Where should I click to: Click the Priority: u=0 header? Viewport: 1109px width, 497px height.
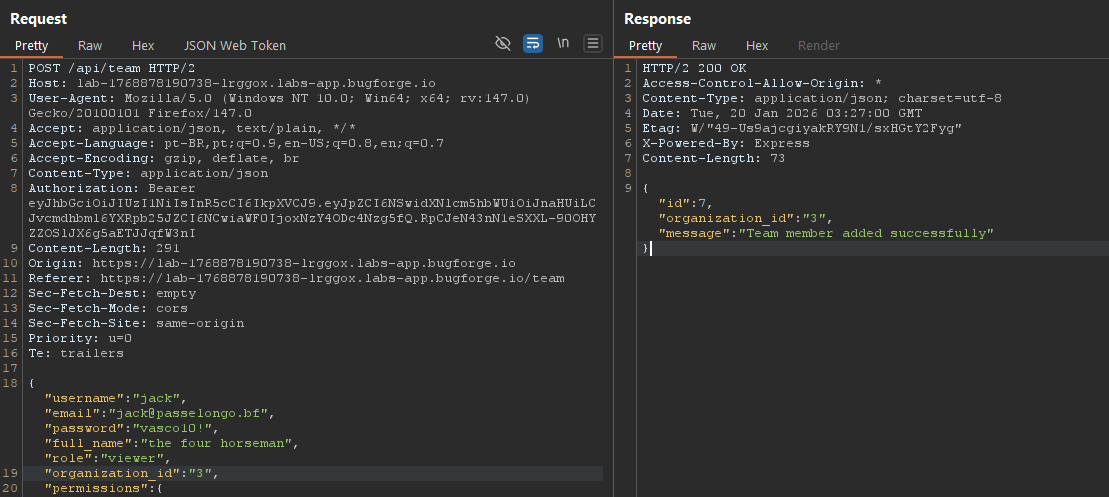pos(80,338)
